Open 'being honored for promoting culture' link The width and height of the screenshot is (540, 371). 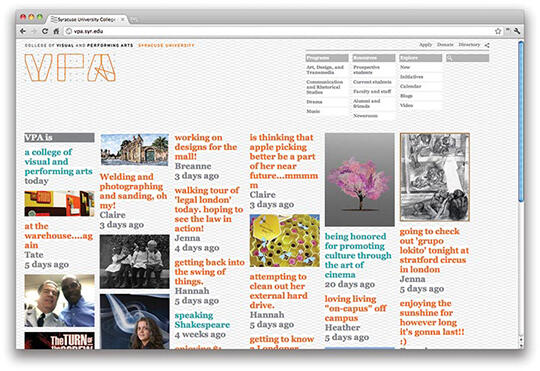[x=358, y=256]
